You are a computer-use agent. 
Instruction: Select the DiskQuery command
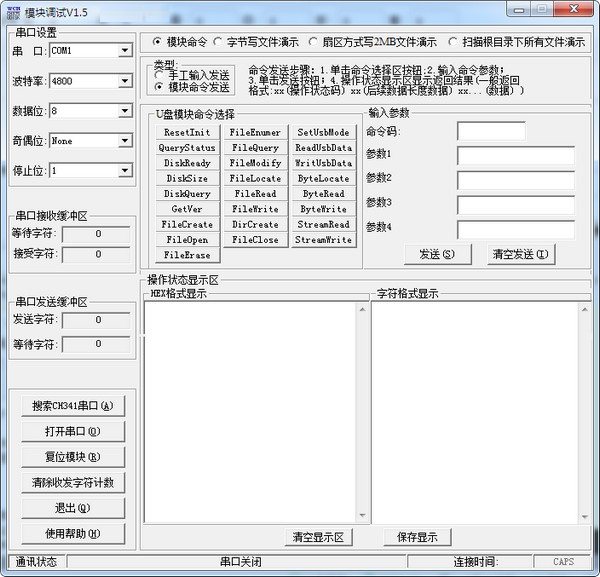click(188, 194)
